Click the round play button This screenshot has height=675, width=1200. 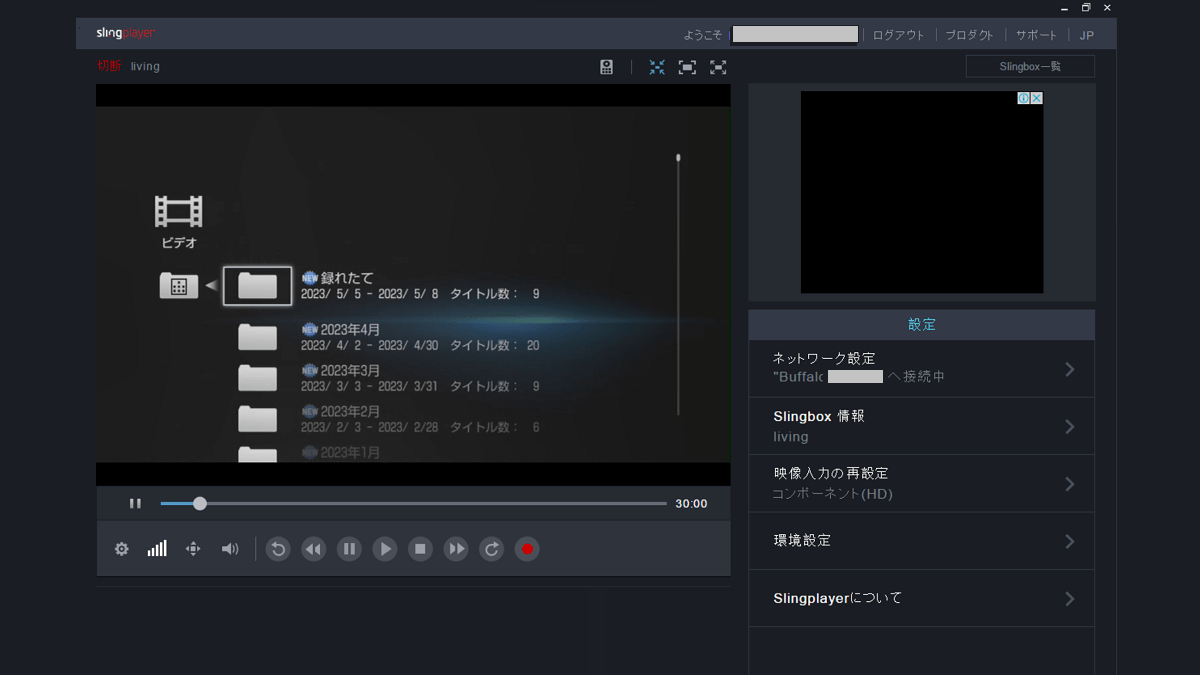click(x=385, y=549)
